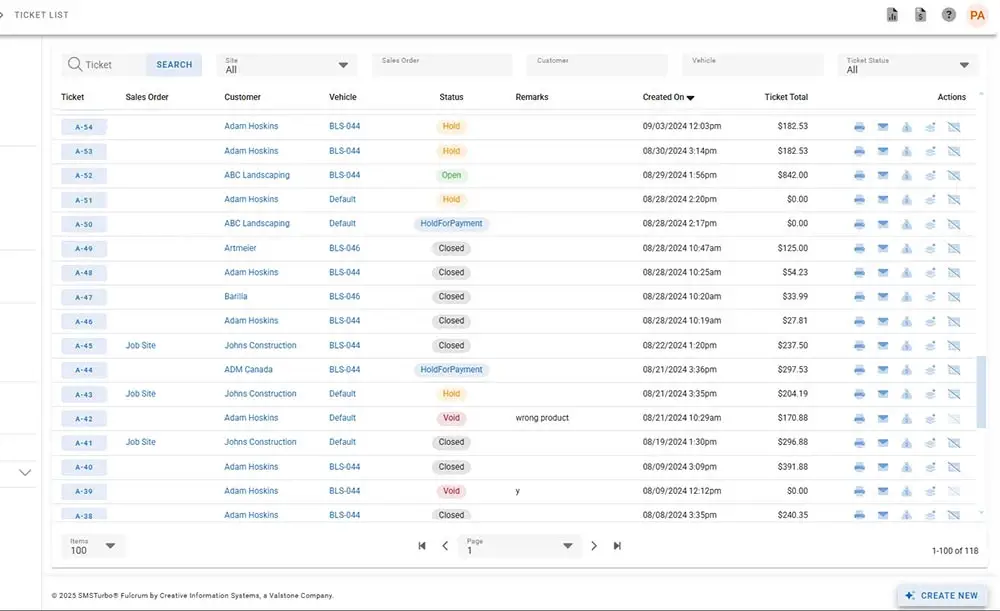1000x611 pixels.
Task: Print ticket A-54
Action: tap(860, 127)
